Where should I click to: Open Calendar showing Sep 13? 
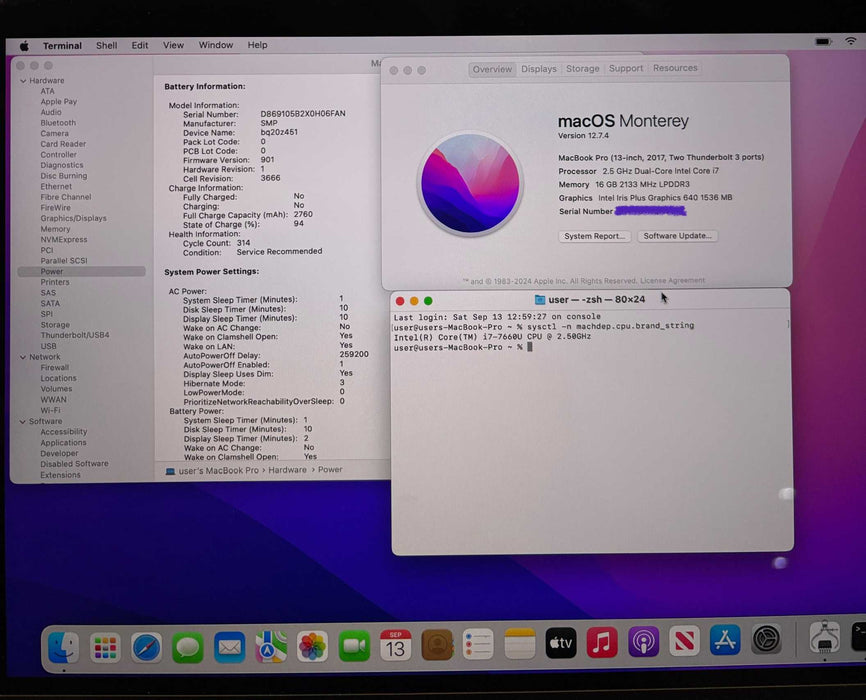(395, 645)
